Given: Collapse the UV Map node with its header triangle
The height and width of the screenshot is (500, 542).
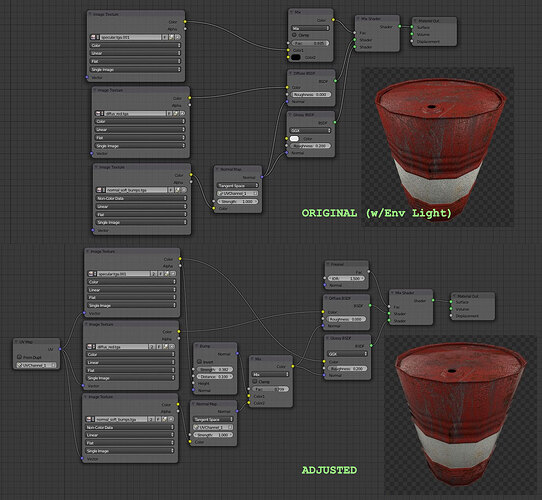Looking at the screenshot, I should 17,342.
